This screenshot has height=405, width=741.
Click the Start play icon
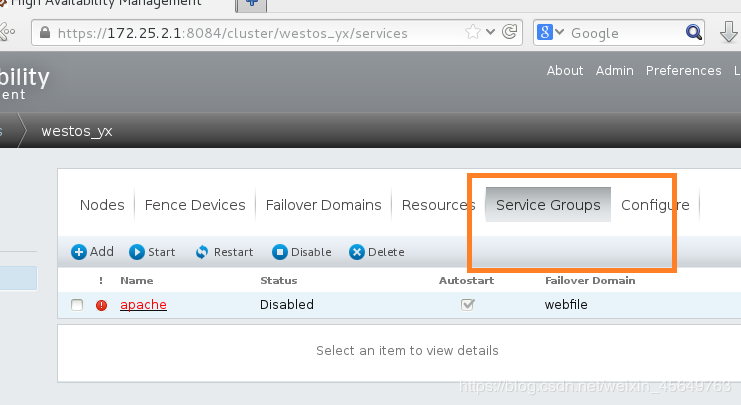pyautogui.click(x=137, y=252)
